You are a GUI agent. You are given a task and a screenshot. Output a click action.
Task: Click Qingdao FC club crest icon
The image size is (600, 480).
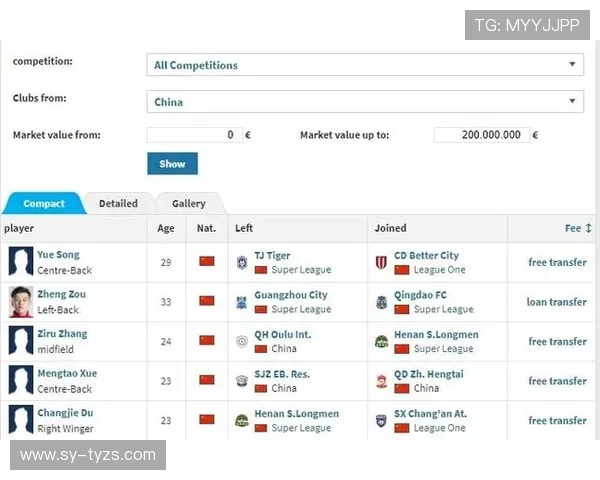381,302
